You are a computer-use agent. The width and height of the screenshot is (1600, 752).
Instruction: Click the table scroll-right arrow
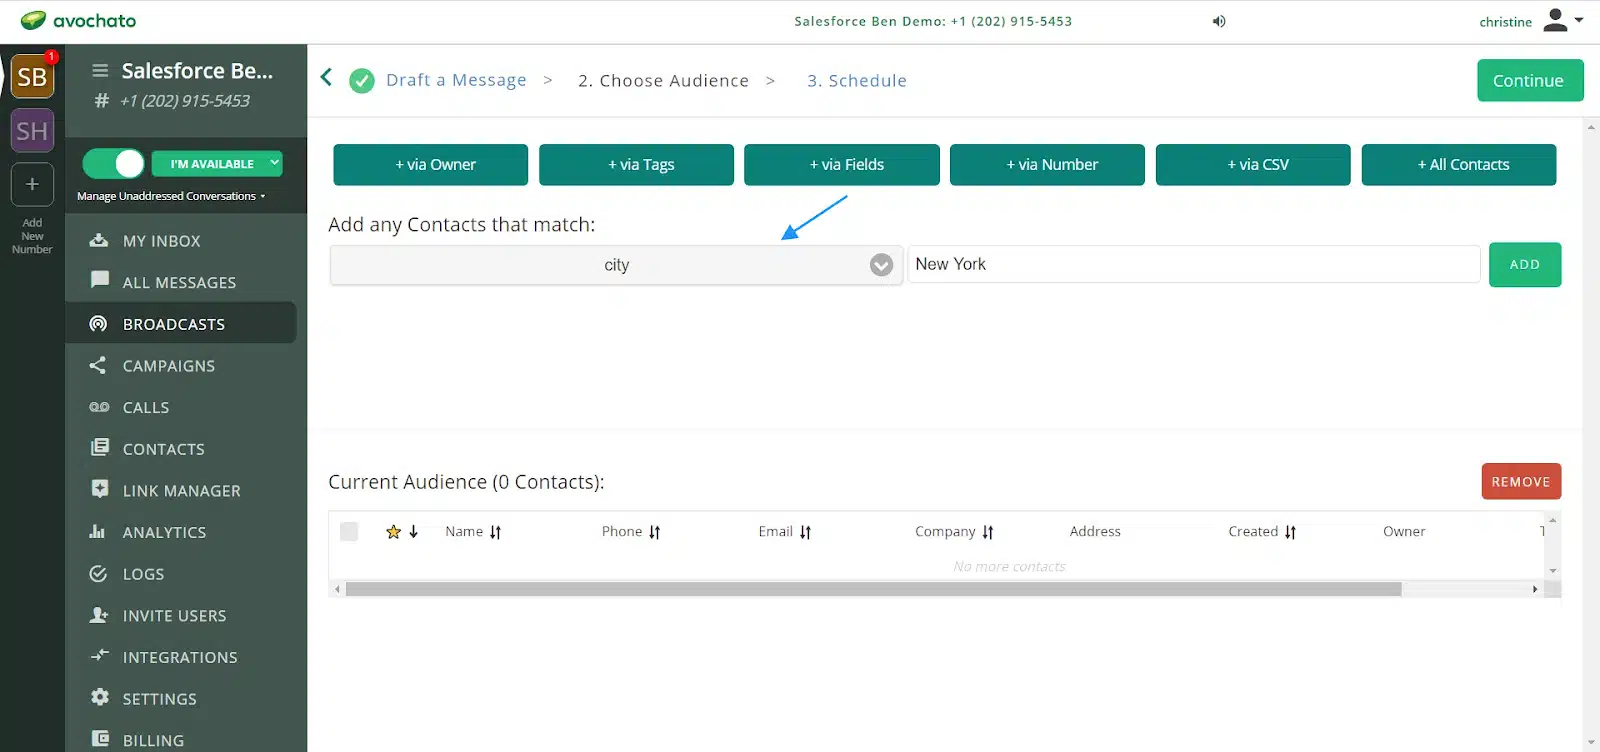(x=1535, y=589)
